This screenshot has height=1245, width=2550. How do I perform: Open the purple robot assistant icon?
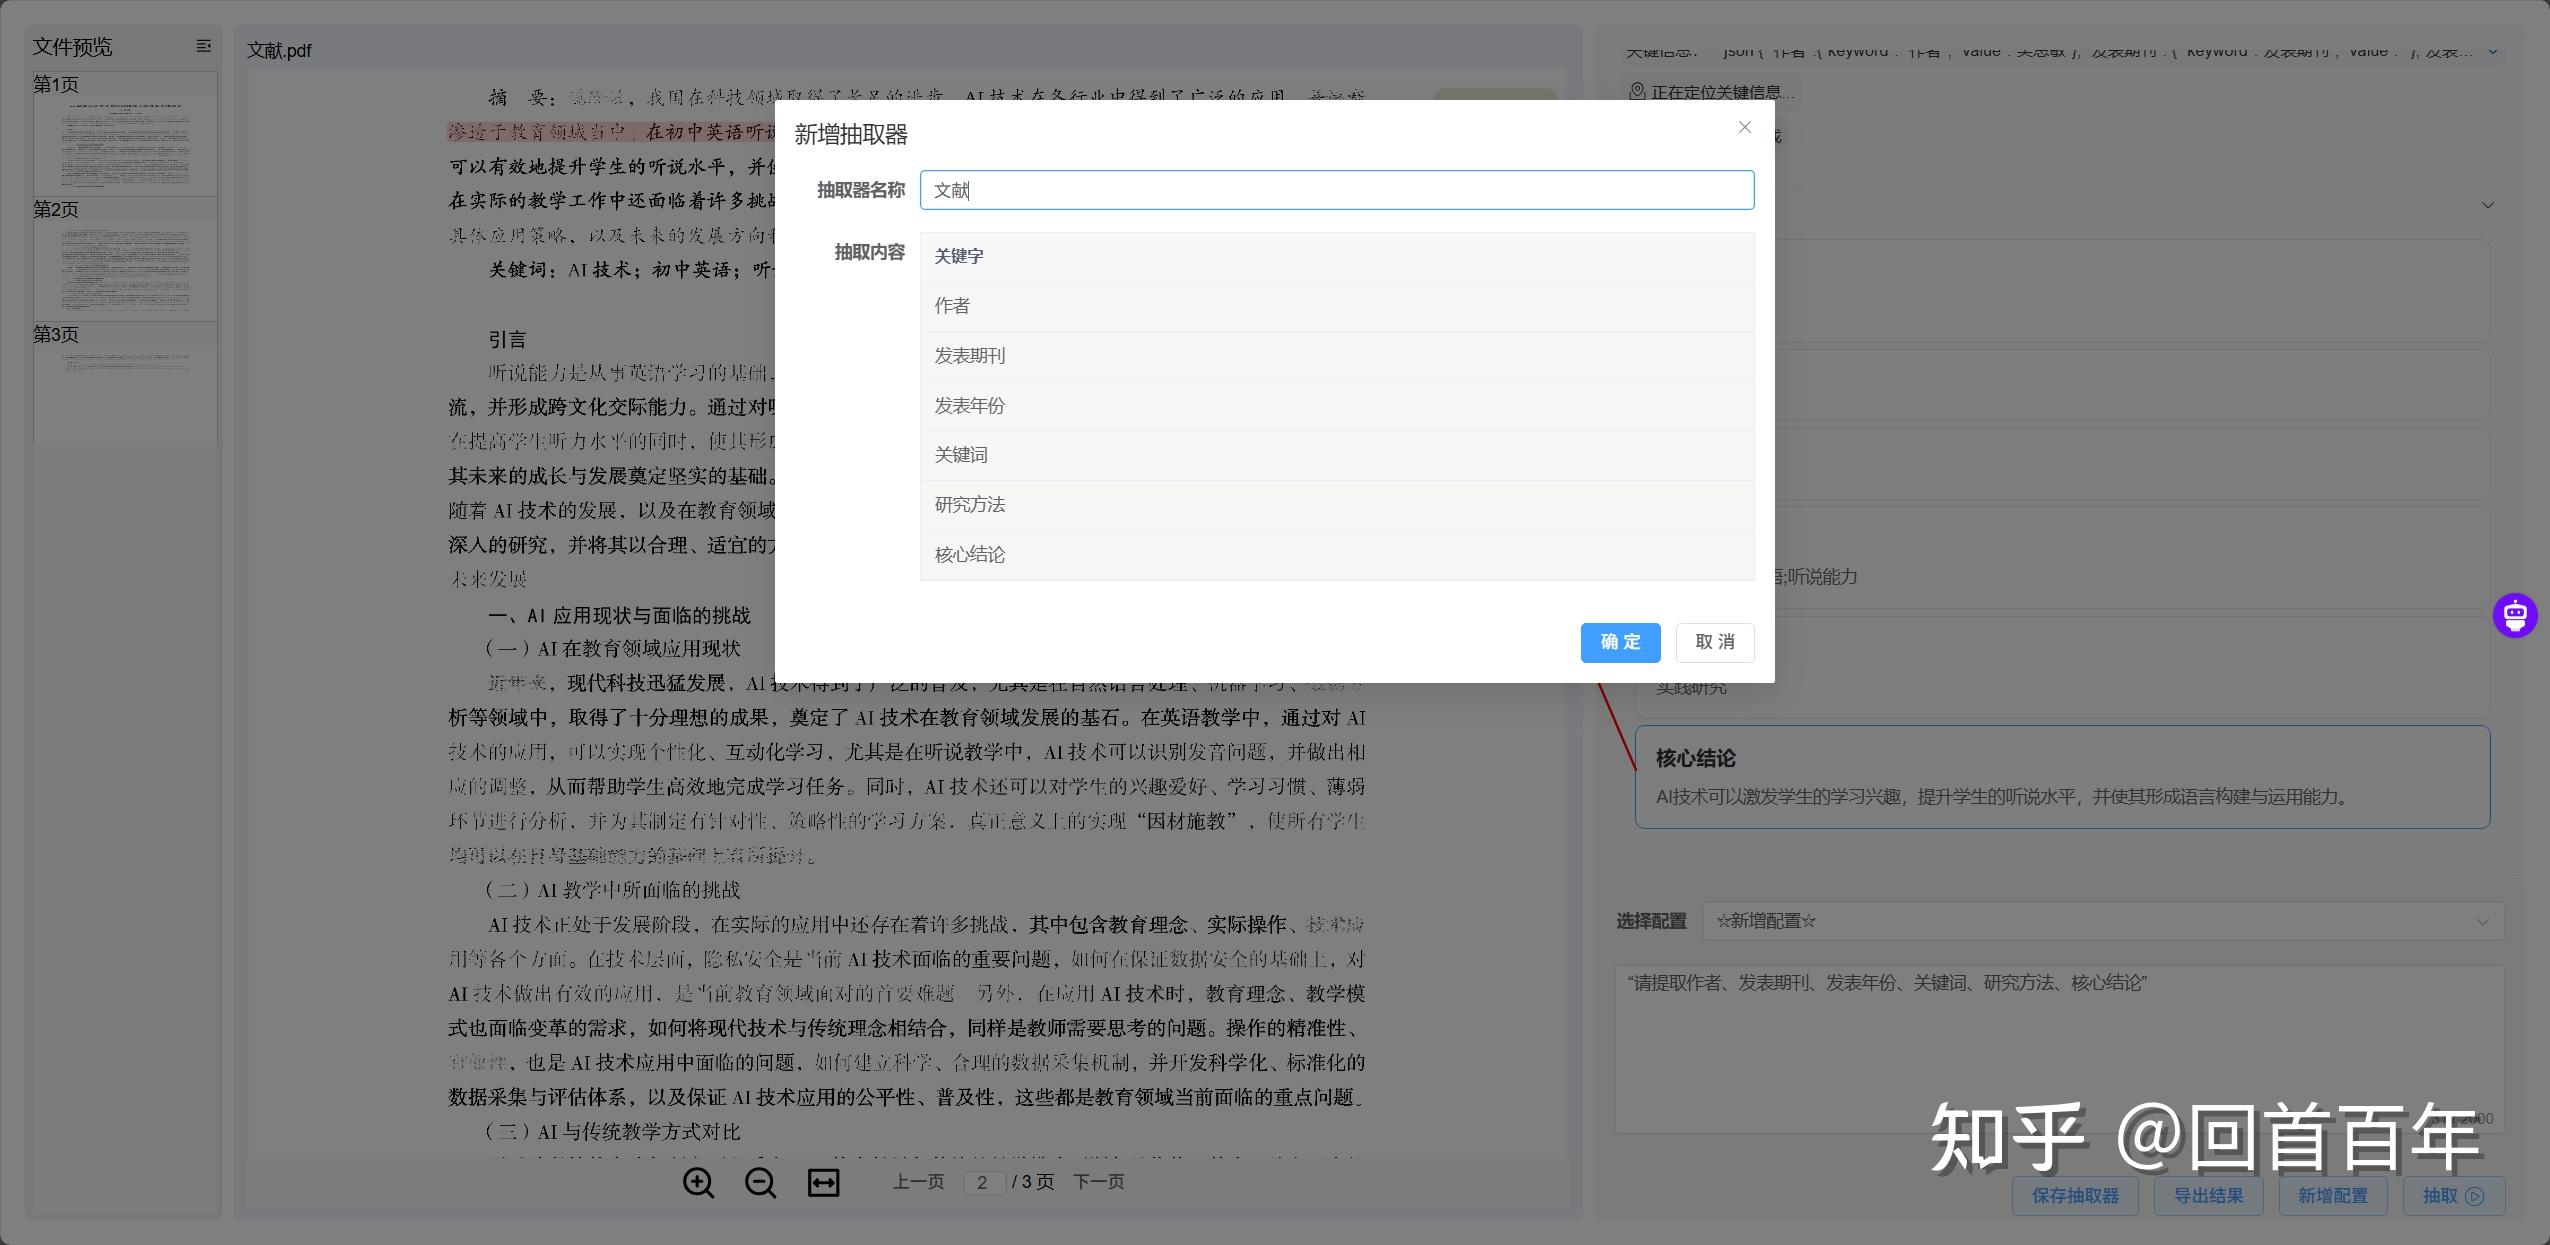point(2516,615)
